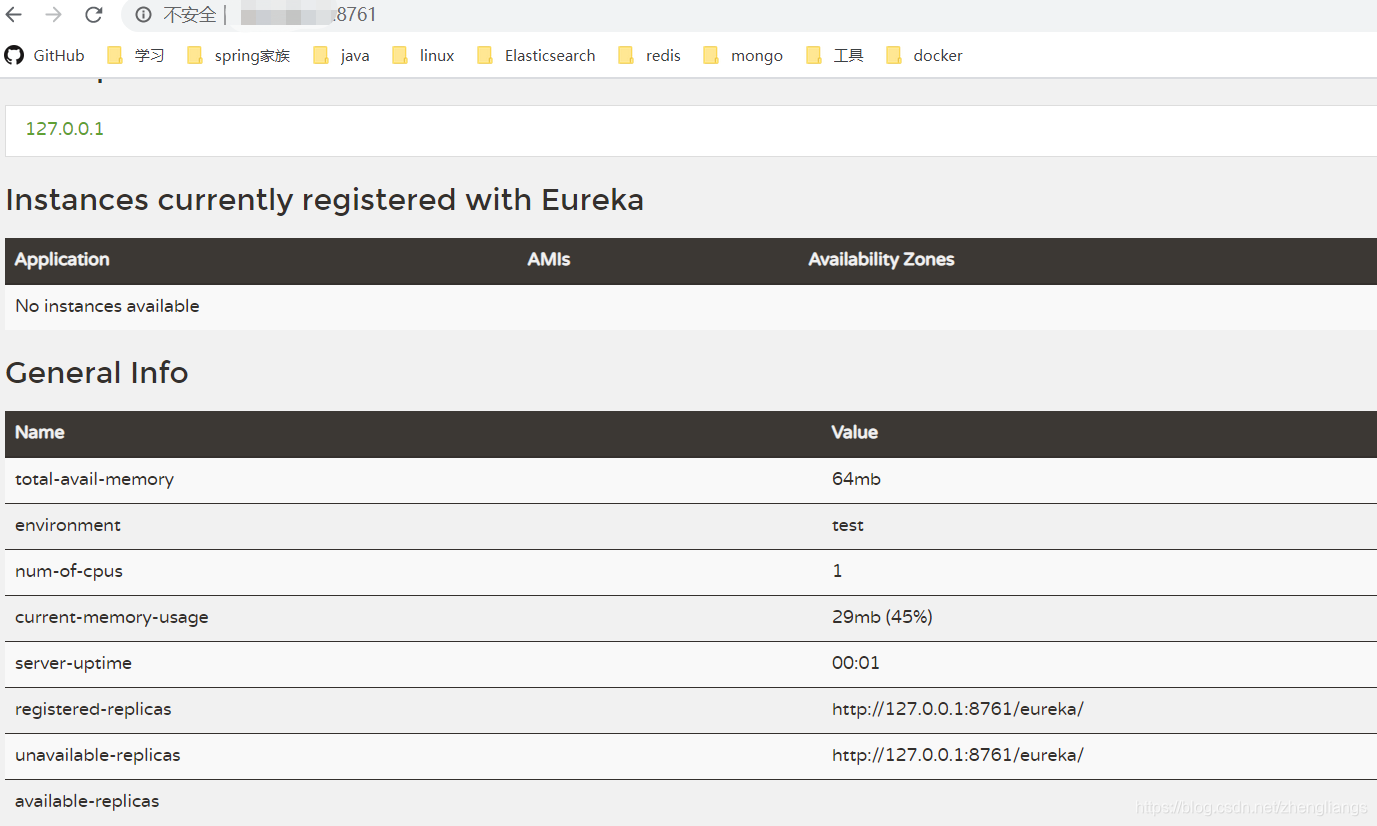Open the java bookmark folder
This screenshot has width=1377, height=826.
point(341,56)
